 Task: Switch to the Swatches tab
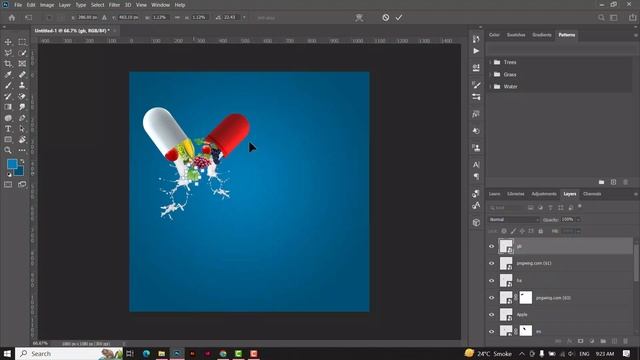(x=516, y=35)
